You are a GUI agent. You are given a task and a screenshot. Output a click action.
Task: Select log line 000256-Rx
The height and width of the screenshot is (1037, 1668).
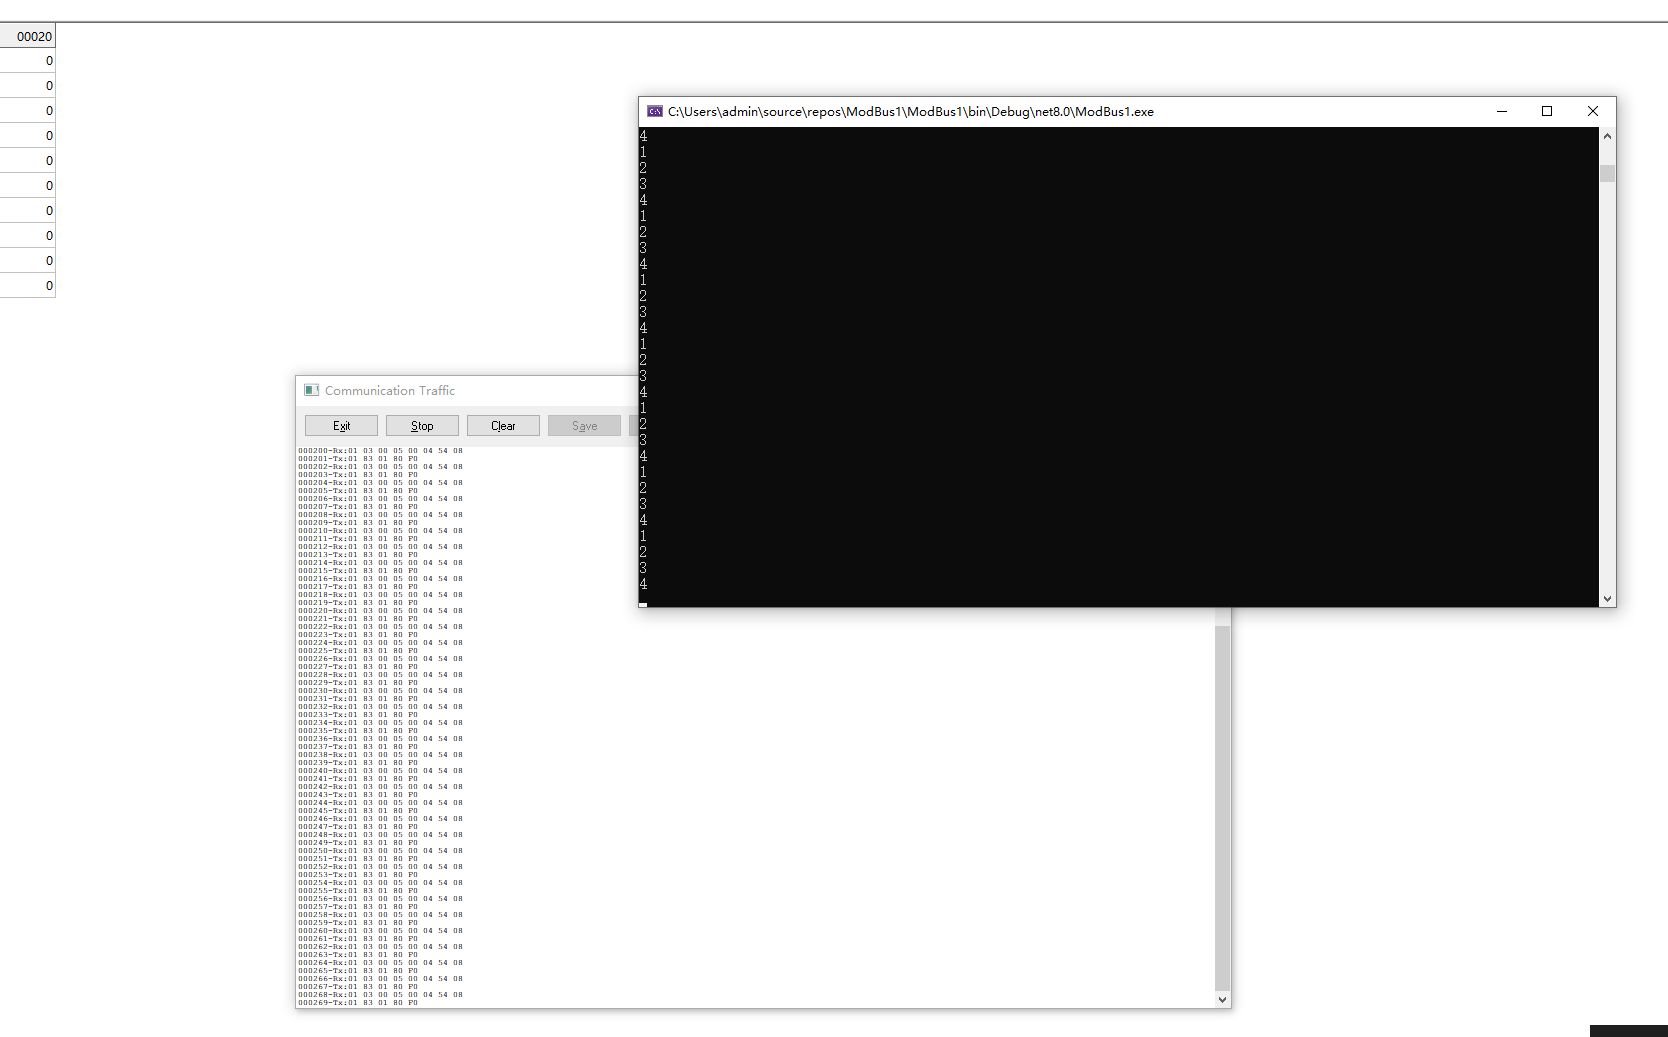click(x=380, y=899)
